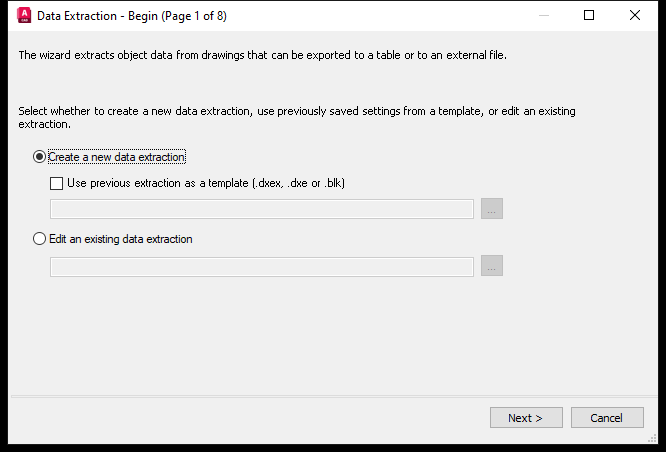This screenshot has width=666, height=452.
Task: Open the template file browse ellipsis button
Action: tap(492, 209)
